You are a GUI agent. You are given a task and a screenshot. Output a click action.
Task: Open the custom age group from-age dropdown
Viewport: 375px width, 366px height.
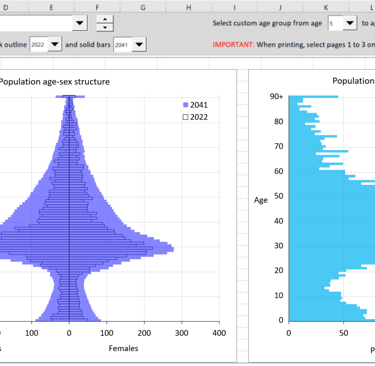(350, 23)
